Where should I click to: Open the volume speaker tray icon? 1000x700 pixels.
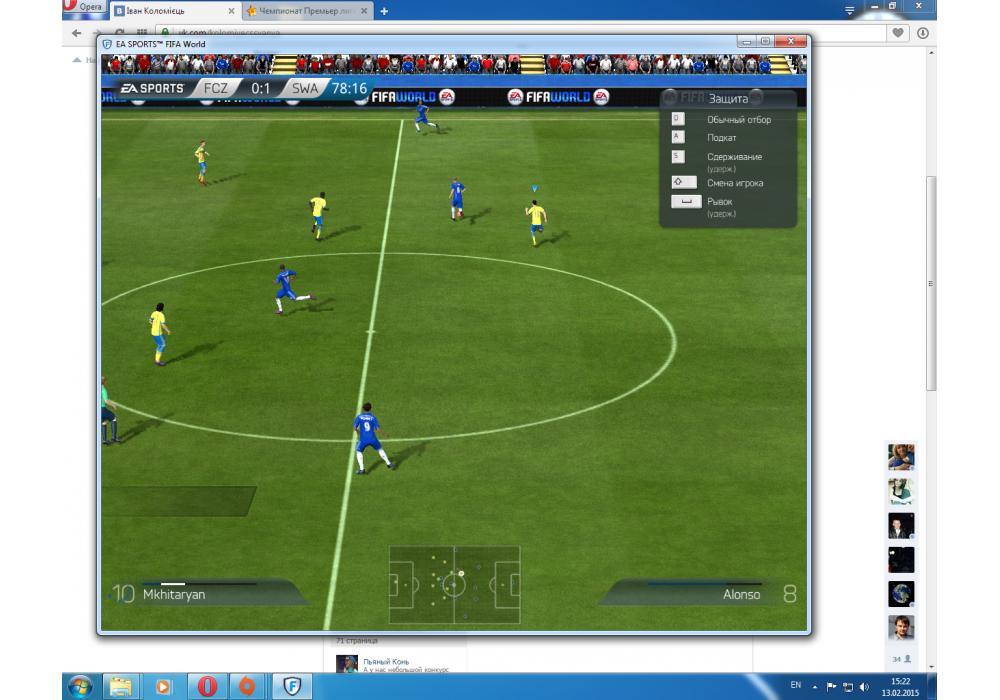(x=864, y=687)
